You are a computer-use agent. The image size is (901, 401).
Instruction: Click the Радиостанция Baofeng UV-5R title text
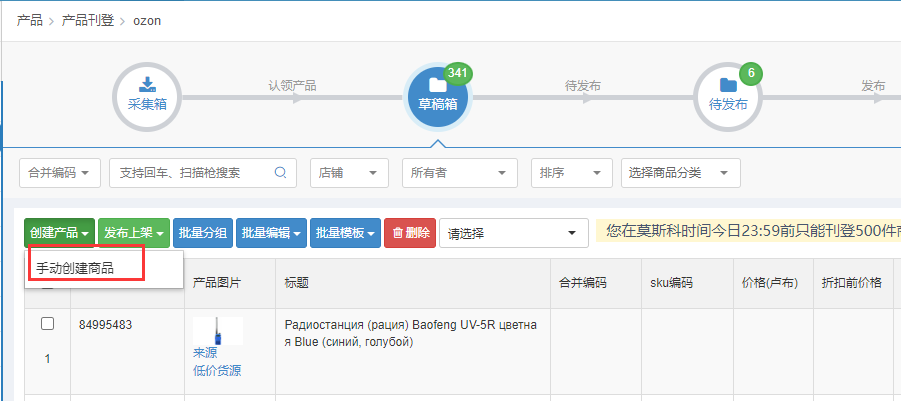coord(411,334)
